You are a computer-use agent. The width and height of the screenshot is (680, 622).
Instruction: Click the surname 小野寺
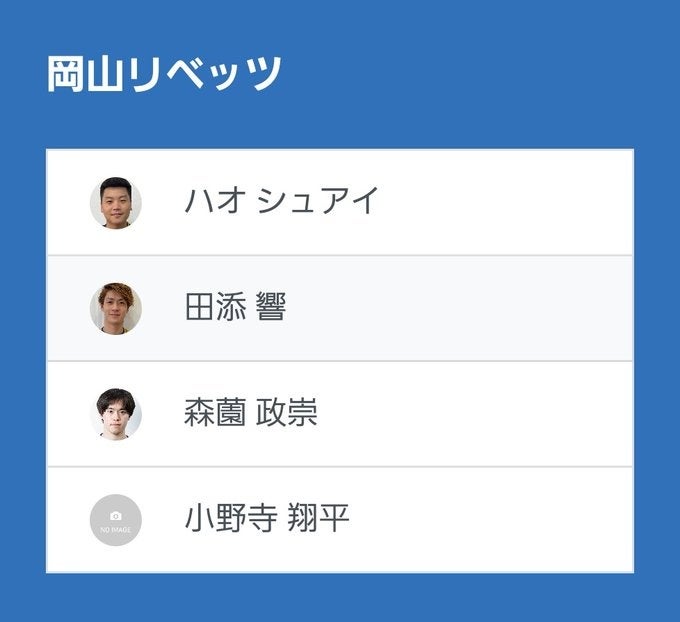pyautogui.click(x=230, y=520)
